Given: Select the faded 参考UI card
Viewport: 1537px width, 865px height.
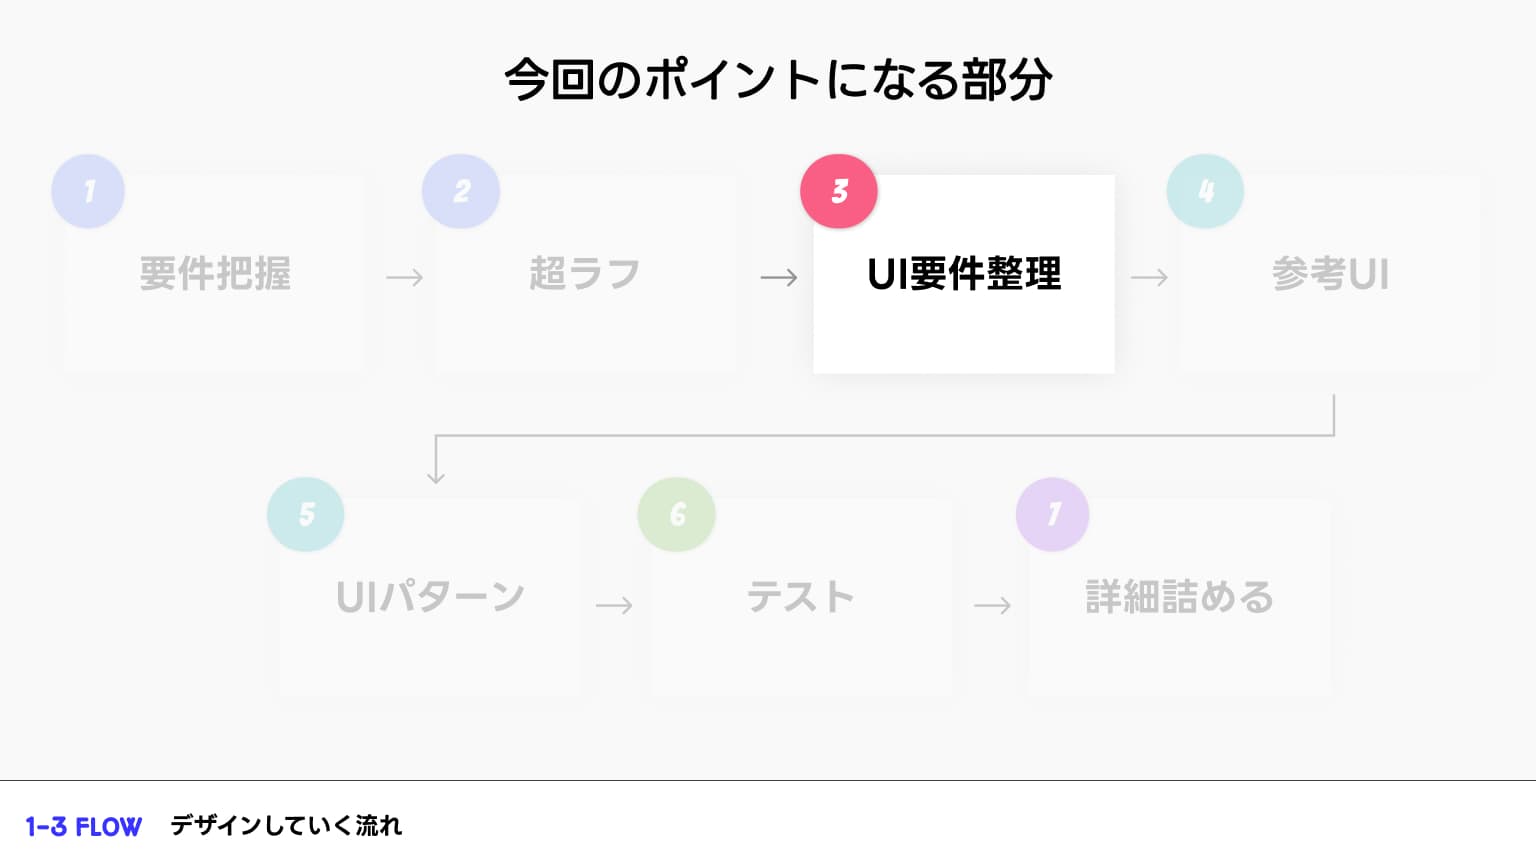Looking at the screenshot, I should 1330,274.
